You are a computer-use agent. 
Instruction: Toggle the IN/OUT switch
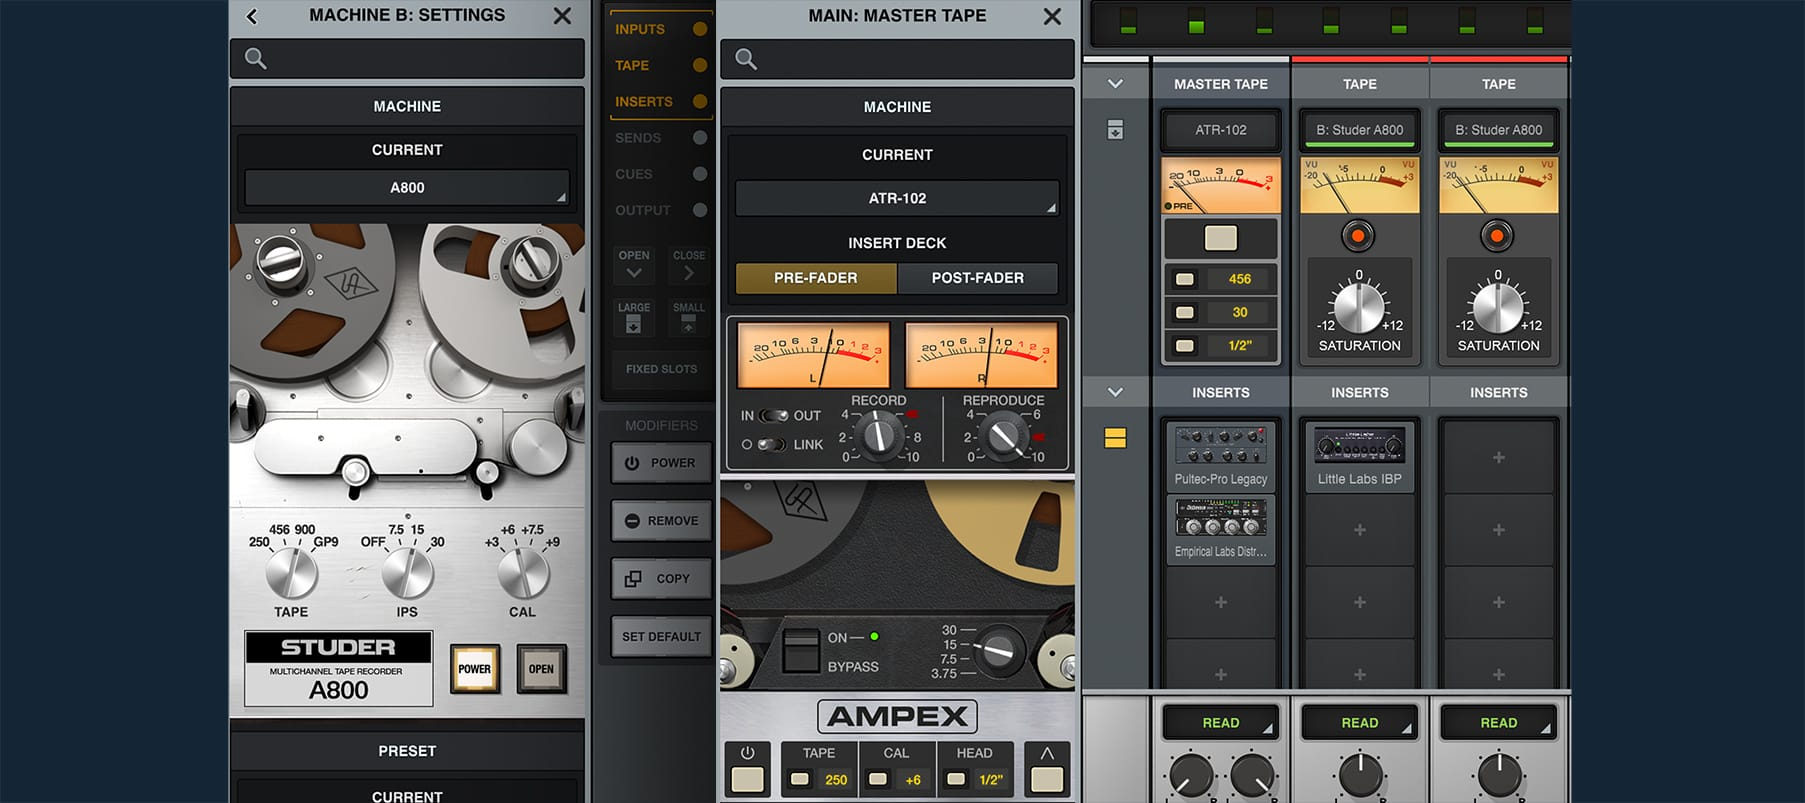pyautogui.click(x=774, y=416)
